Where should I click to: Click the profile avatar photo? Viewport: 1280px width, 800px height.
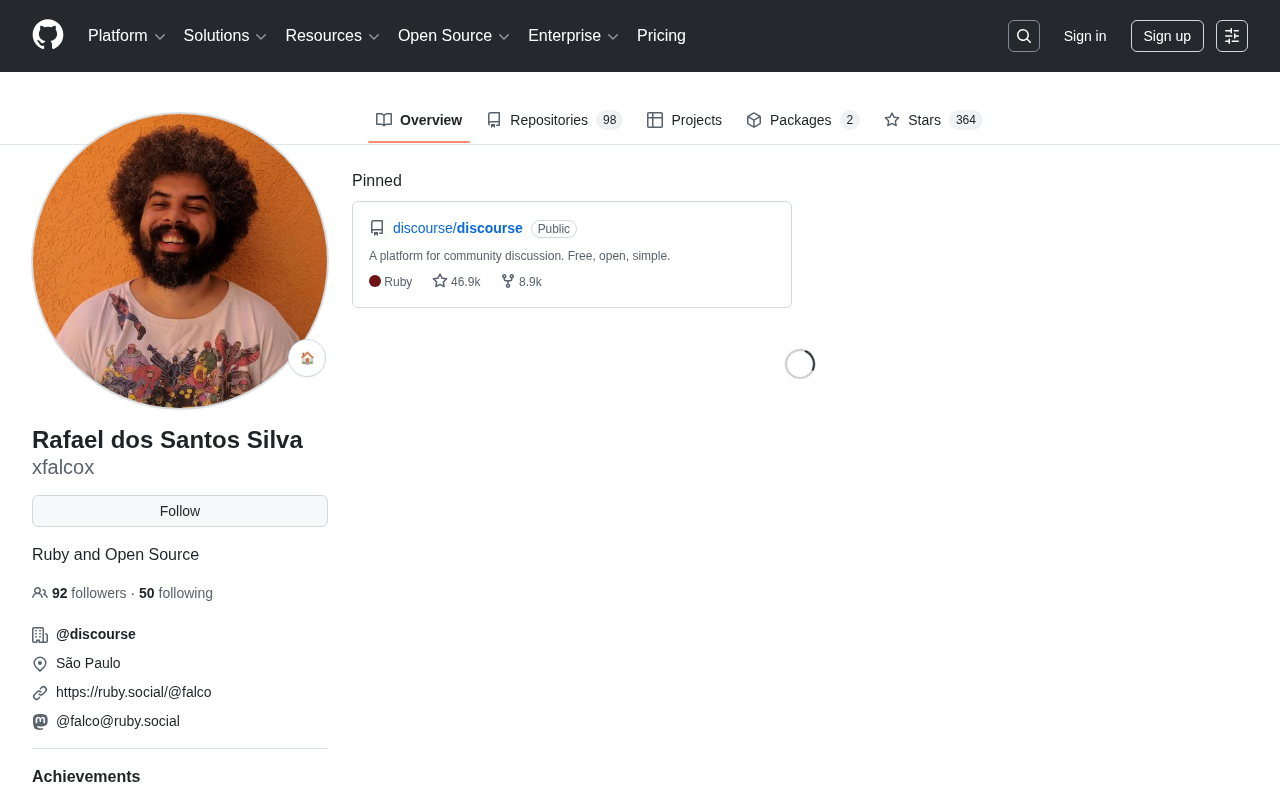[x=180, y=261]
